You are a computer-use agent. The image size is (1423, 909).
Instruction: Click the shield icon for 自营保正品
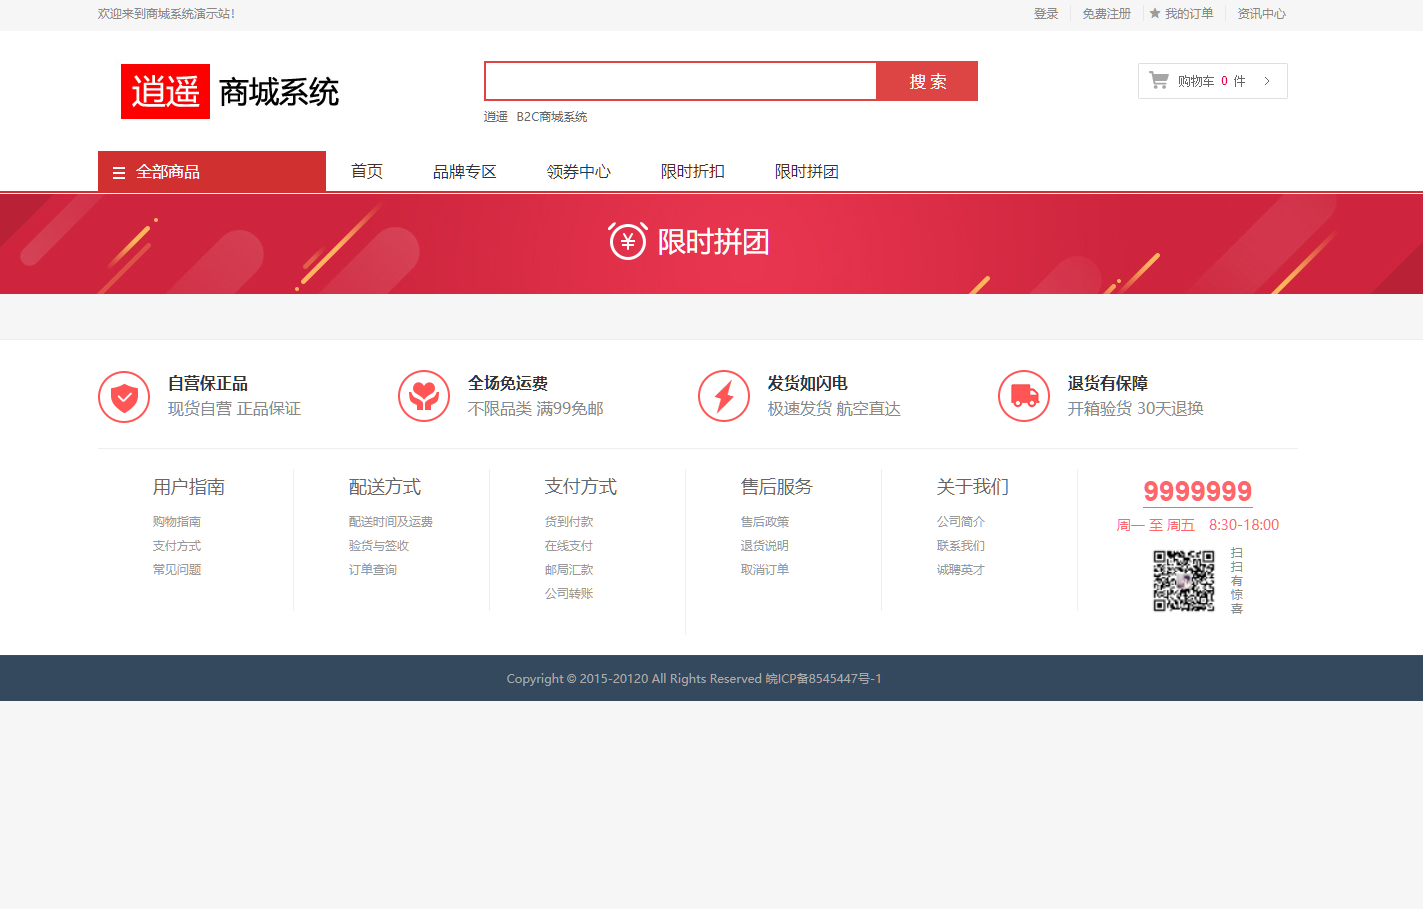coord(124,397)
